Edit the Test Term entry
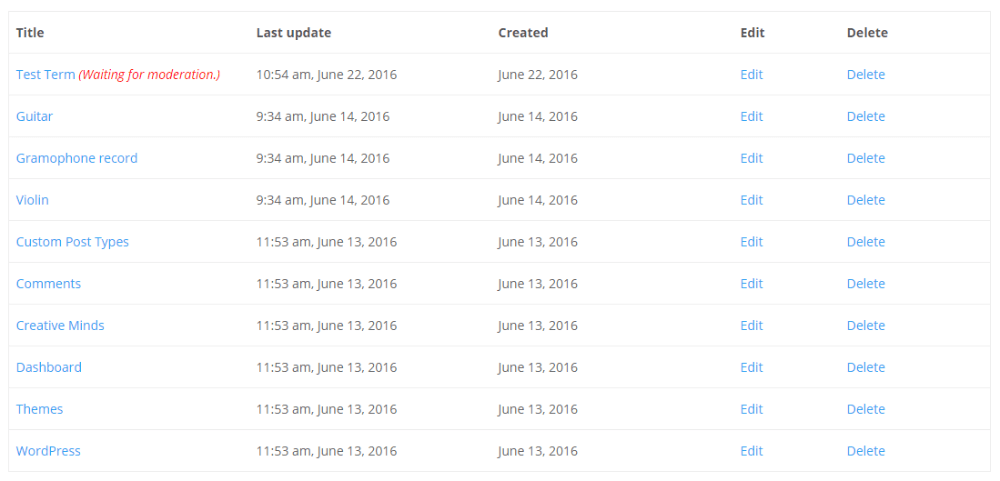The width and height of the screenshot is (1000, 481). (751, 75)
